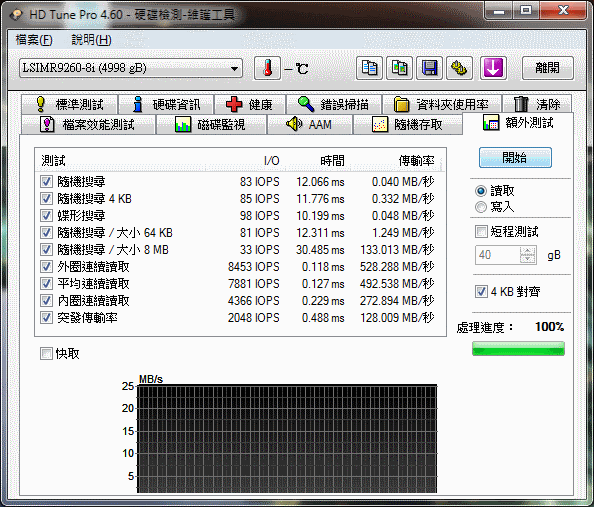Select the 寫入 radio button
Viewport: 594px width, 507px height.
481,207
